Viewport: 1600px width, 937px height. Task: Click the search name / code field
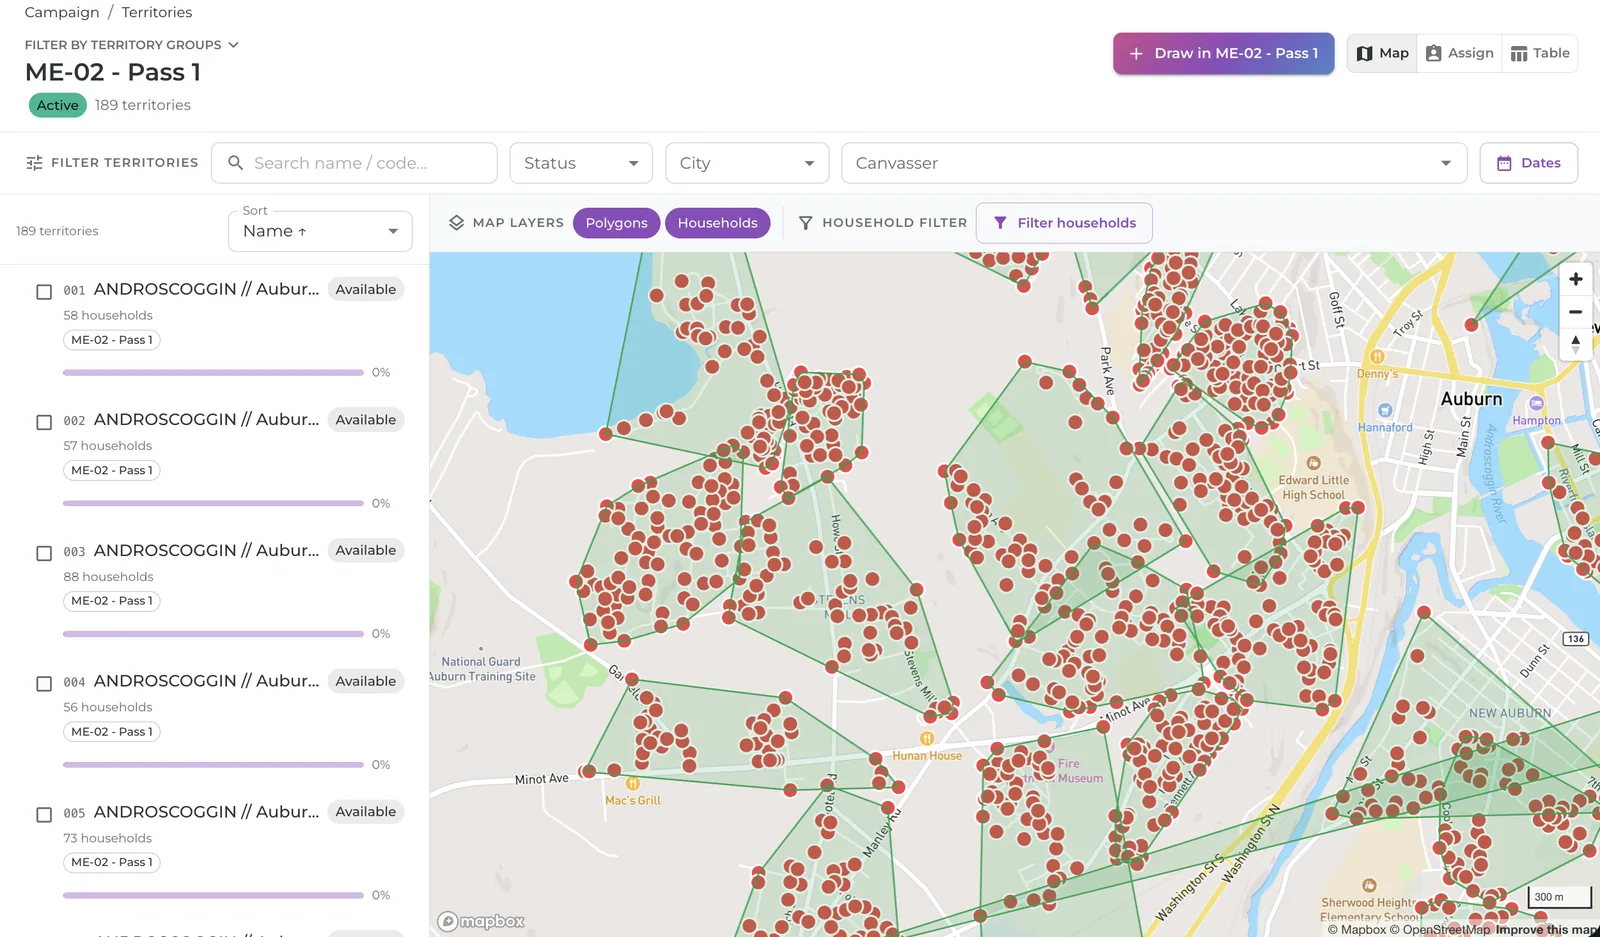click(x=354, y=163)
